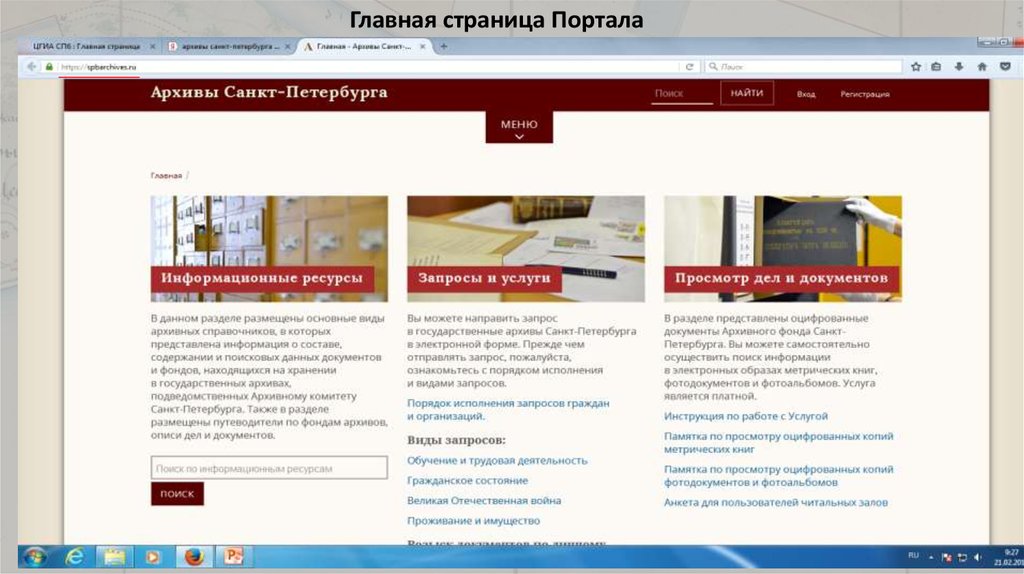The height and width of the screenshot is (574, 1024).
Task: Click the Firefox icon in the taskbar
Action: (193, 556)
